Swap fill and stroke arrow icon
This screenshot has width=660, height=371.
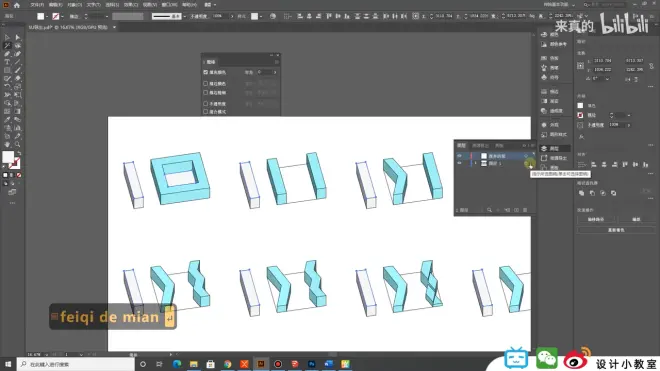[x=19, y=153]
